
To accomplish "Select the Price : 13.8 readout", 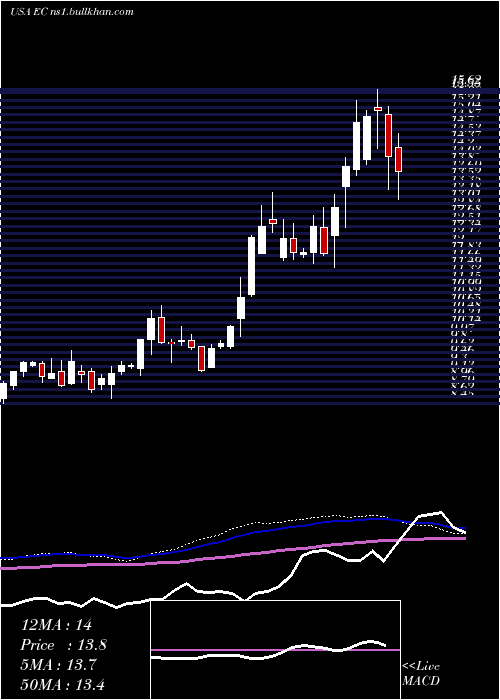I will [x=63, y=645].
